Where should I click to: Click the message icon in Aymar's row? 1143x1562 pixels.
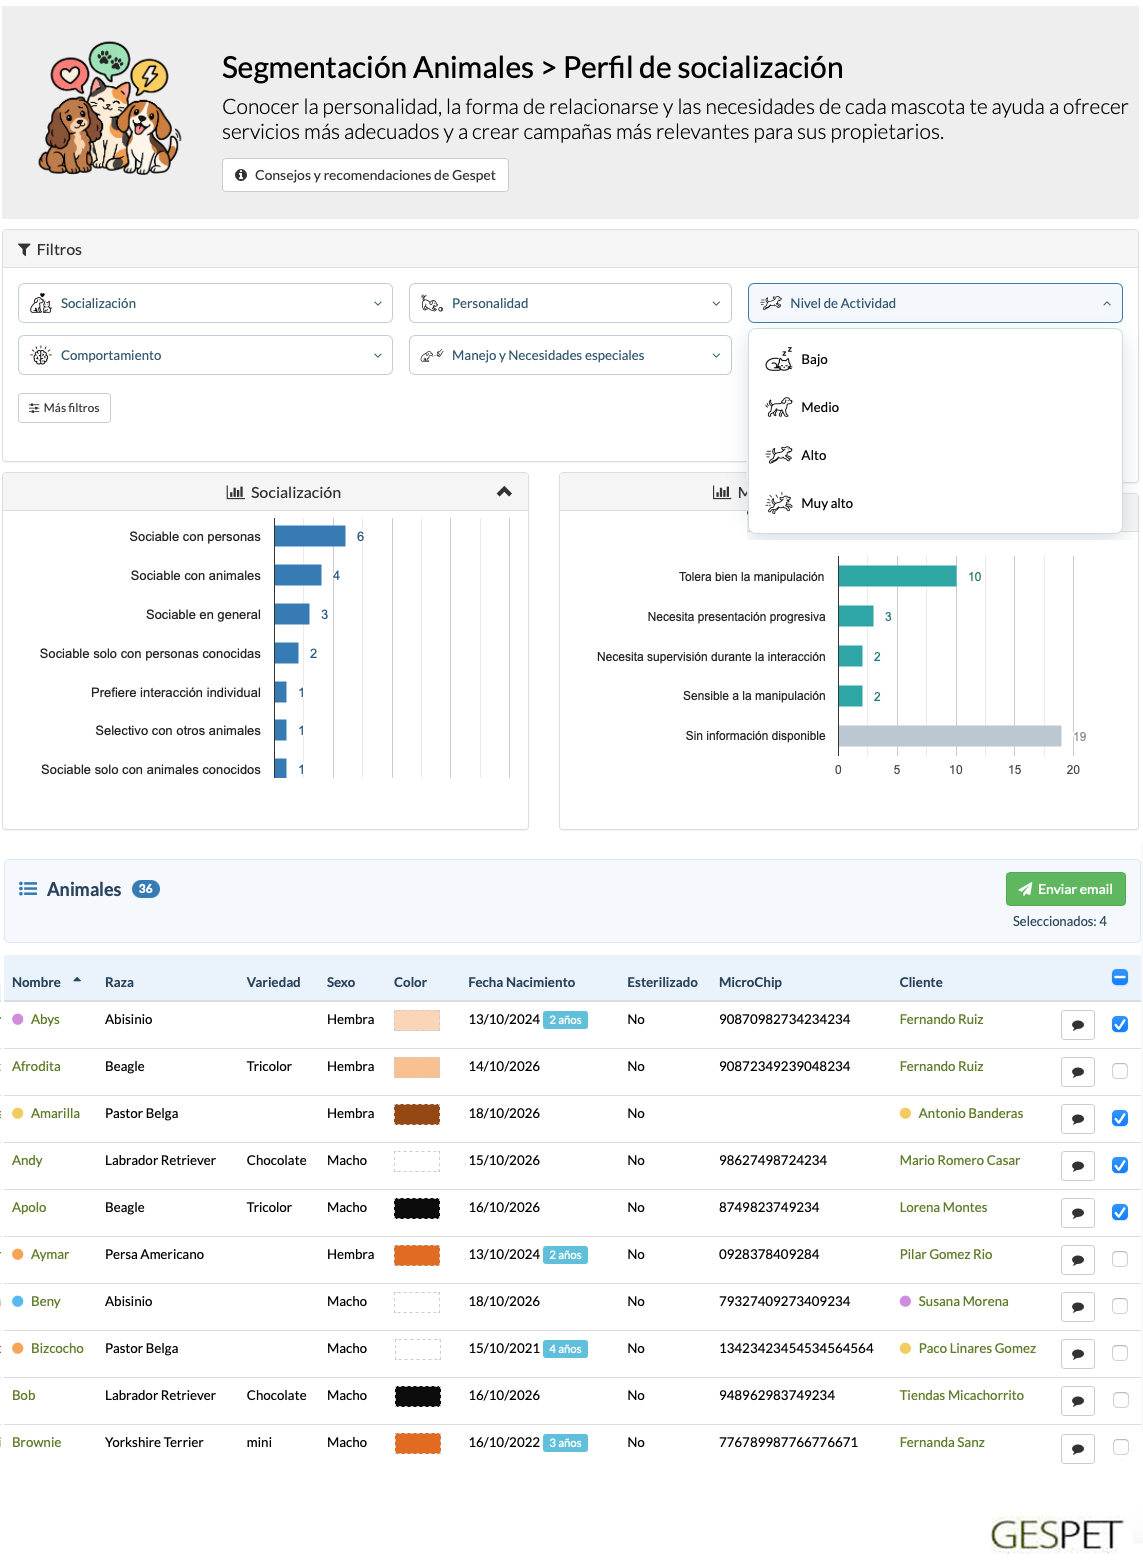tap(1078, 1260)
